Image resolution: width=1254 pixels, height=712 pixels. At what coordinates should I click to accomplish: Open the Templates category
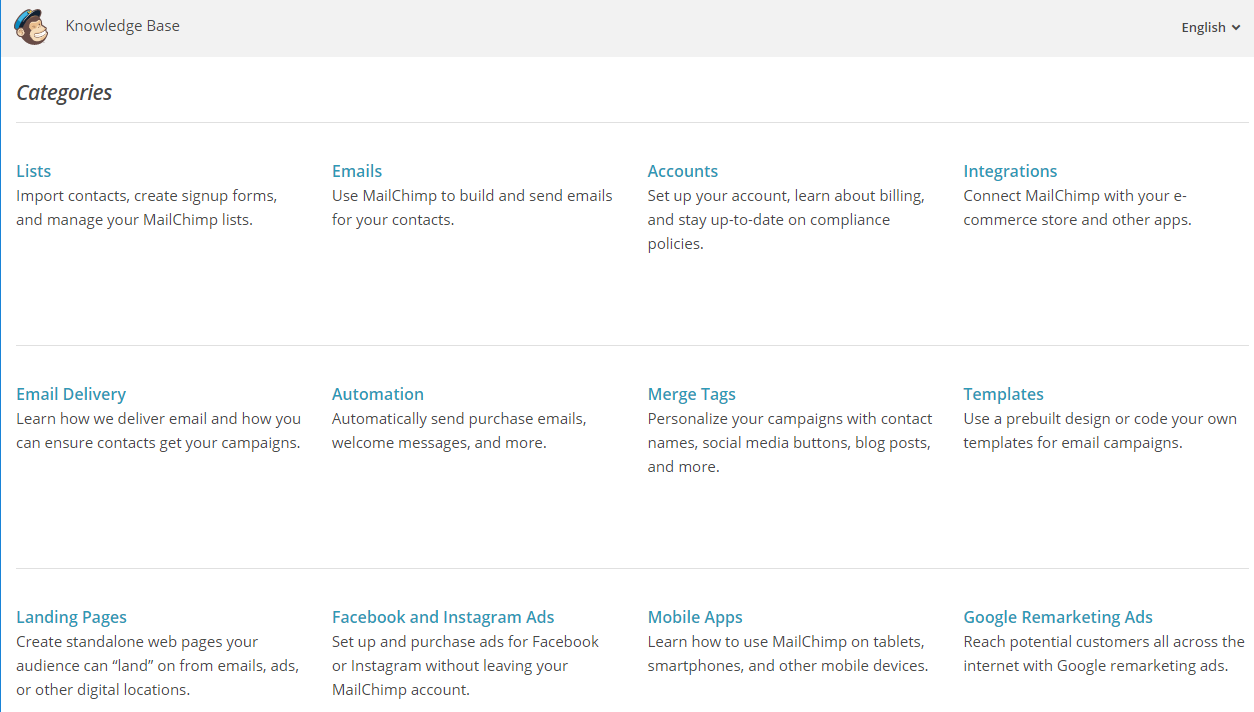pyautogui.click(x=1003, y=393)
